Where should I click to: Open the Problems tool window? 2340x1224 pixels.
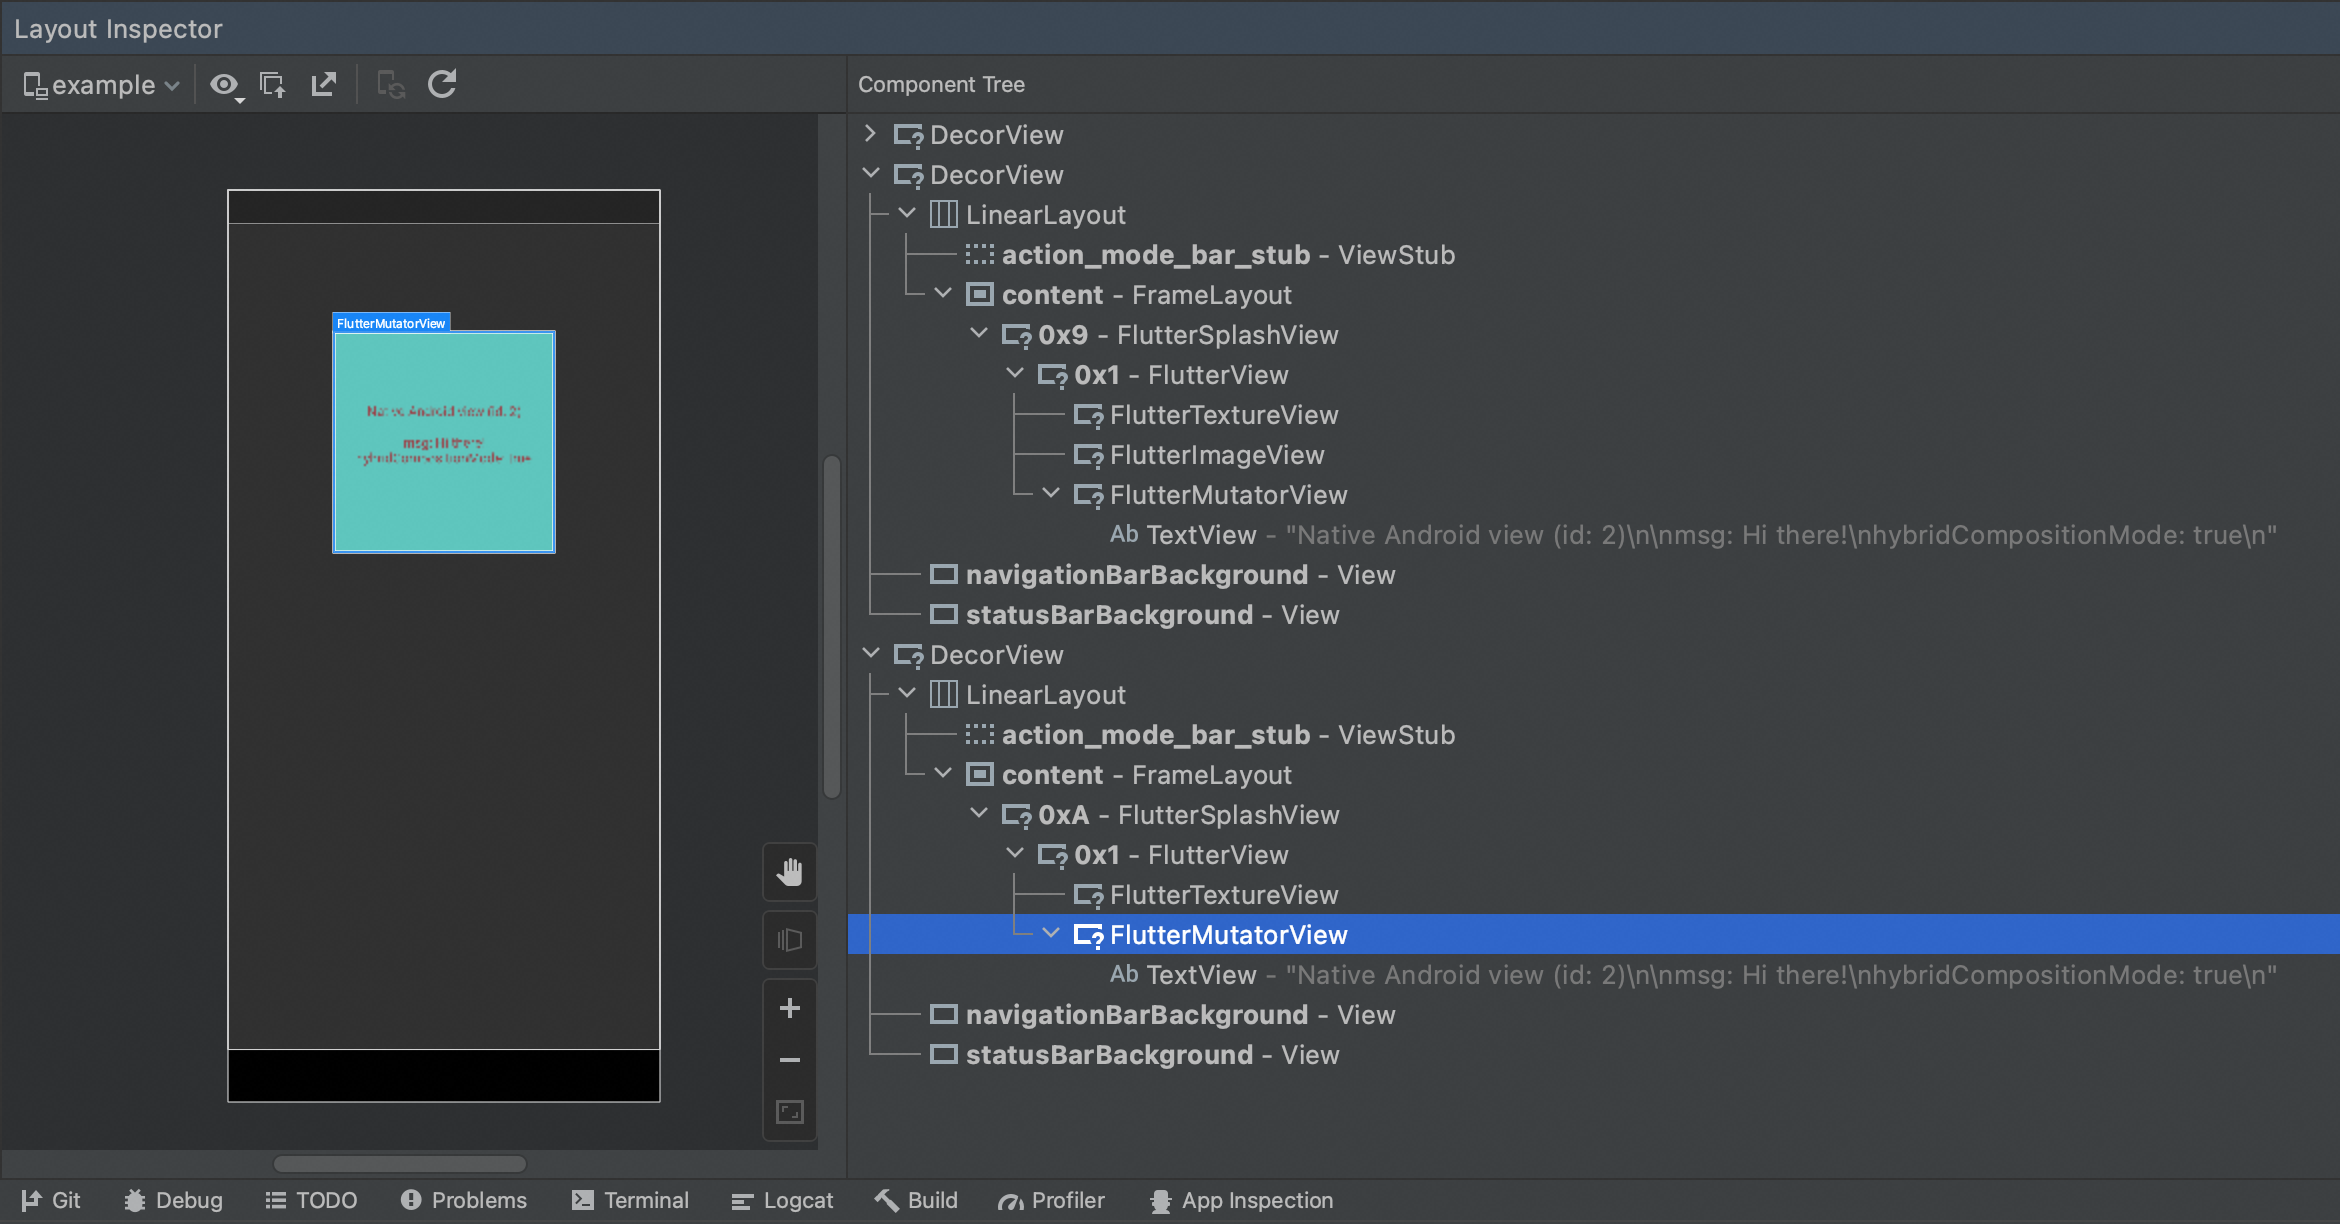pos(463,1200)
